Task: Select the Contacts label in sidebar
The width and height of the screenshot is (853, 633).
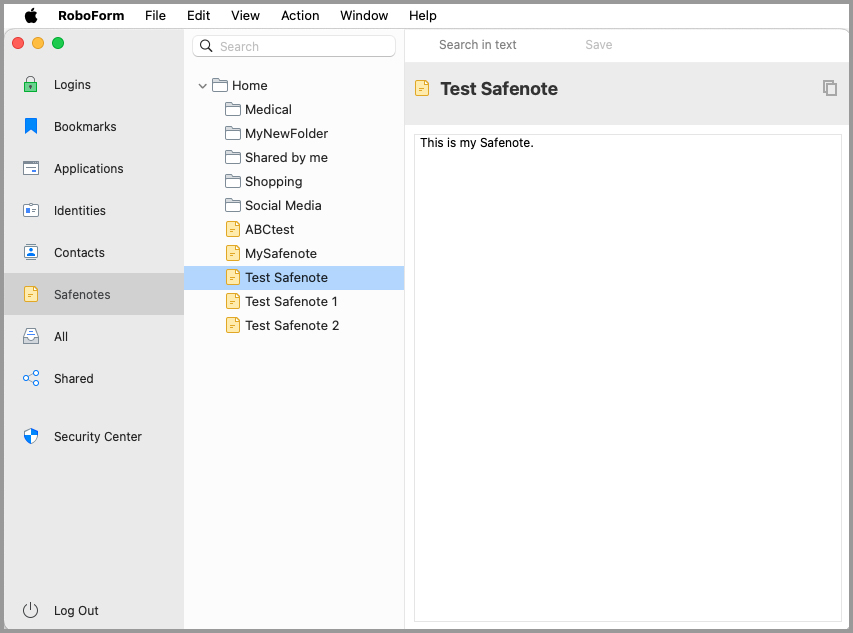Action: 79,252
